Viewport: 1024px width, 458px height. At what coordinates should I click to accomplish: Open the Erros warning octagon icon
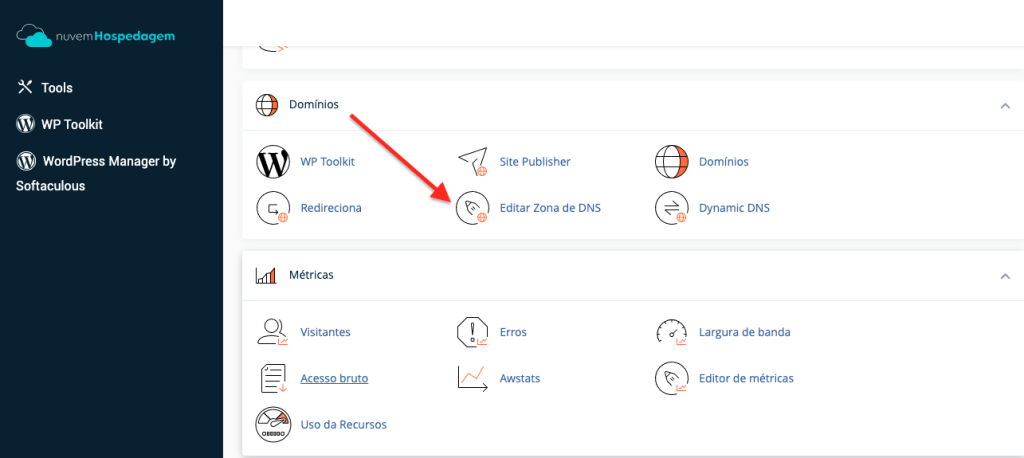(x=472, y=332)
